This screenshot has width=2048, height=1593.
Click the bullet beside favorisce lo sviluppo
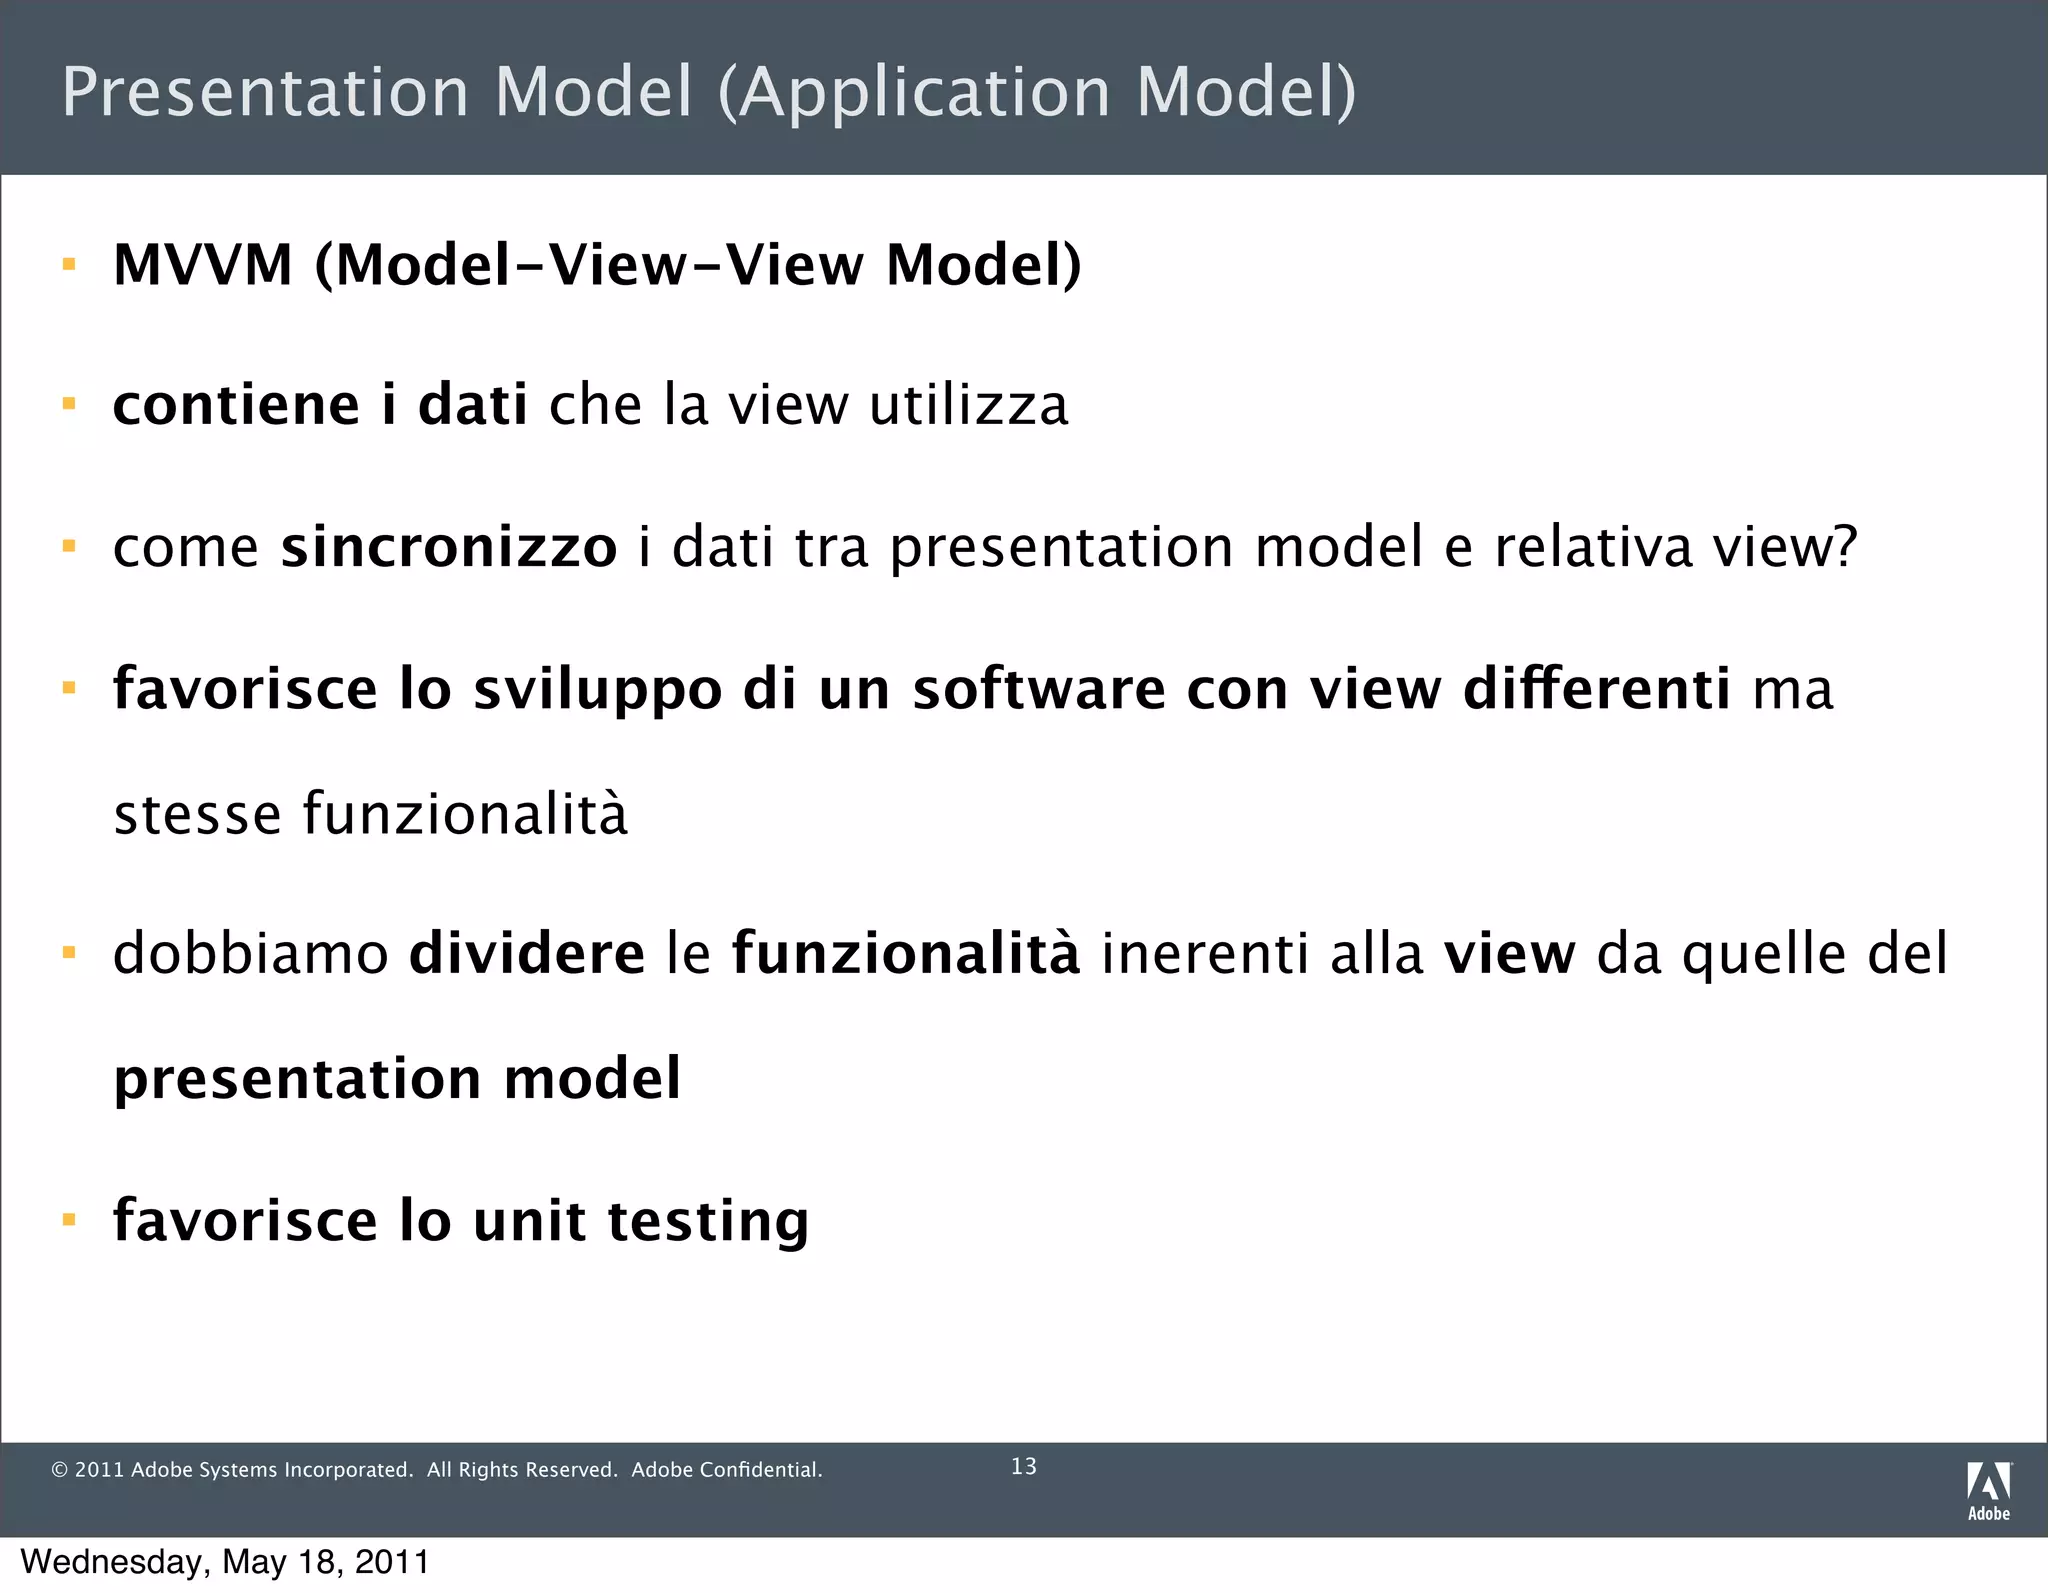click(69, 689)
